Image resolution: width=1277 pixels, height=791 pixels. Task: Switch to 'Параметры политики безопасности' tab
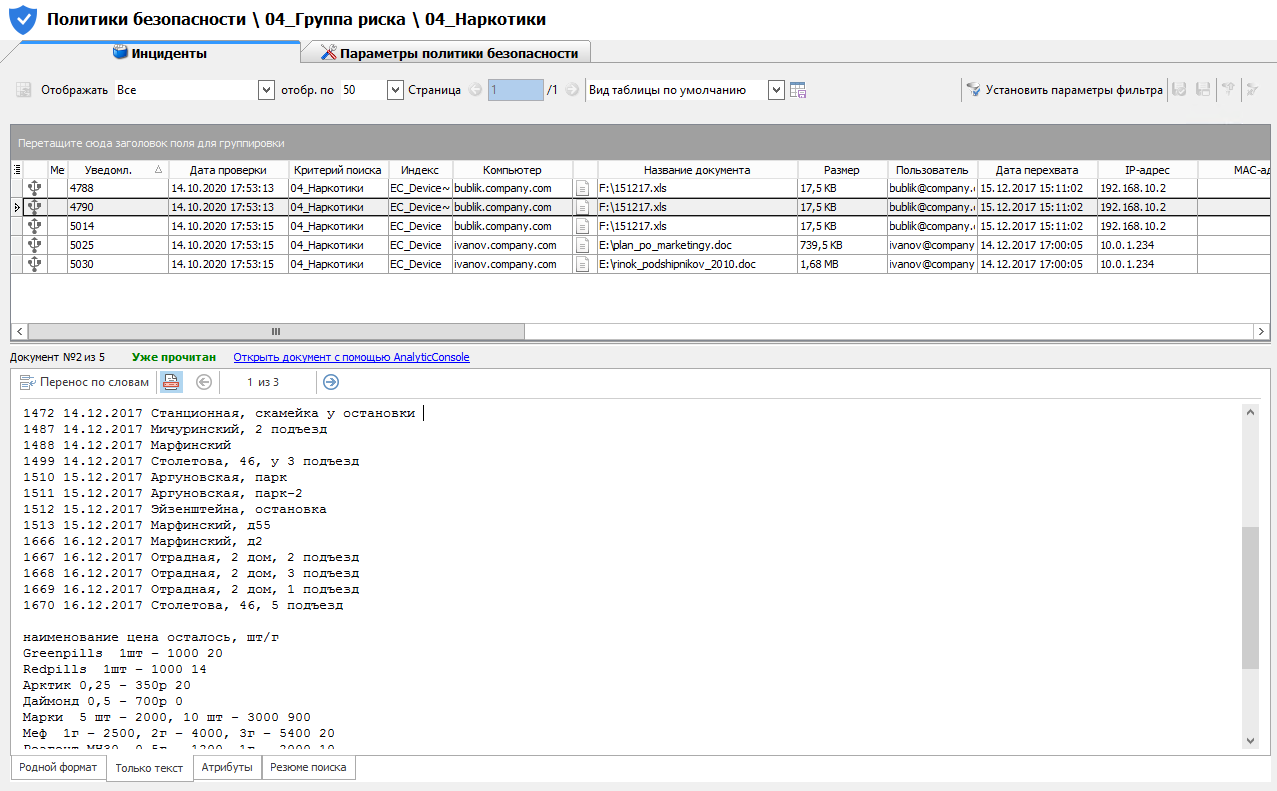448,53
